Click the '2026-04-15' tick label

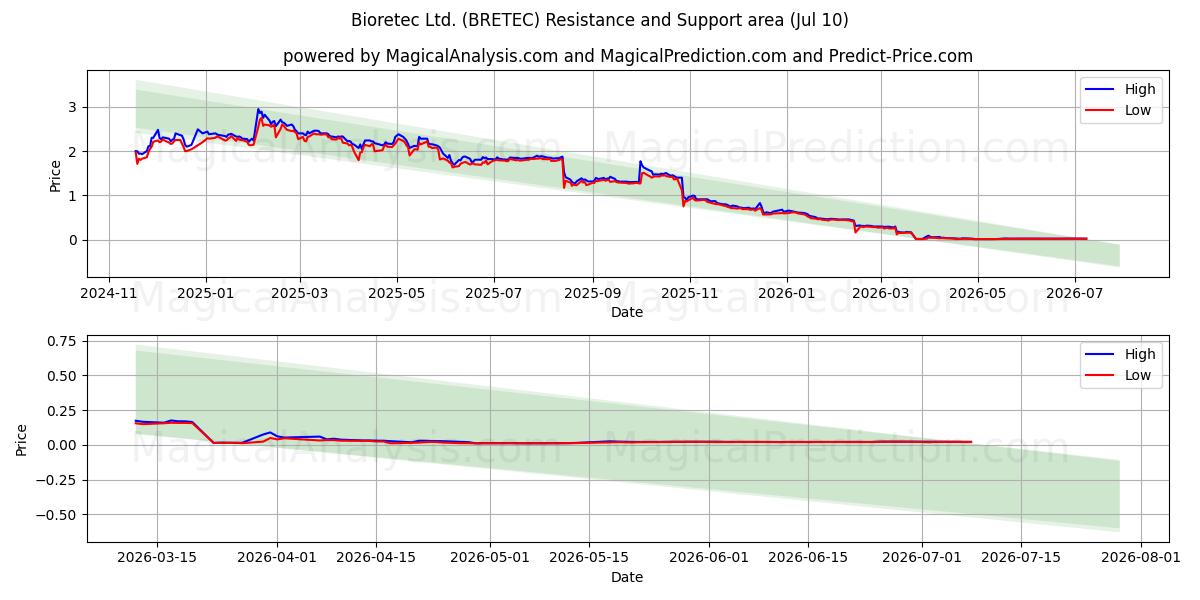point(376,558)
